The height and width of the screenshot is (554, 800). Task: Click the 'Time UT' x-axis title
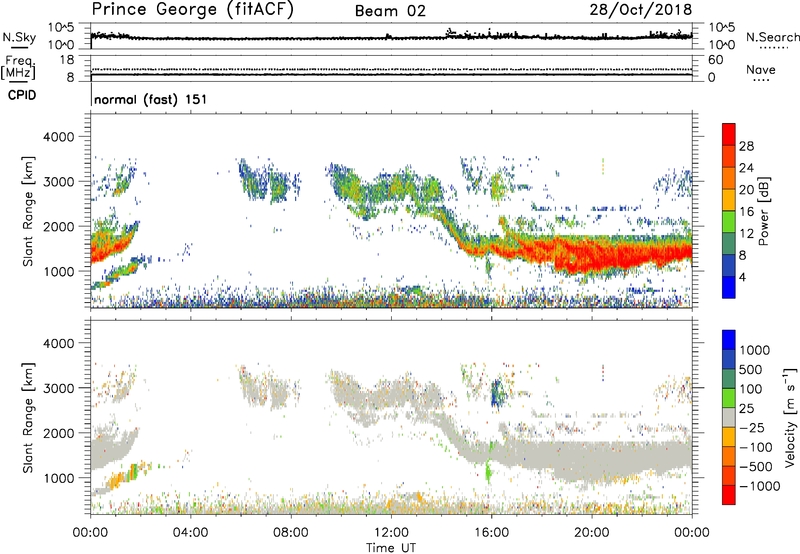click(x=391, y=547)
